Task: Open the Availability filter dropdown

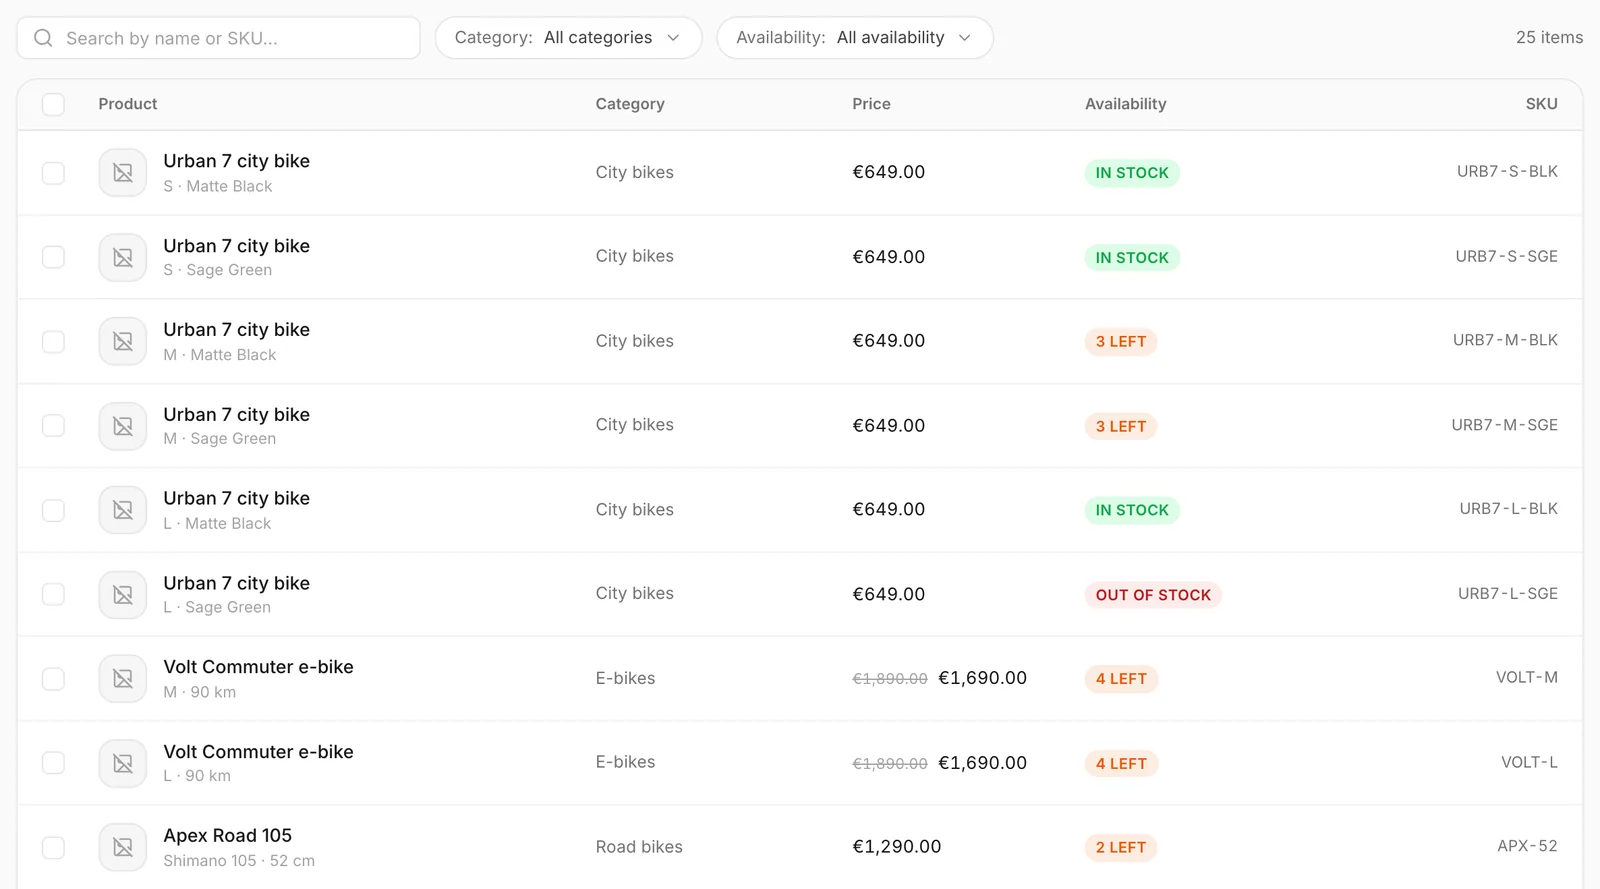Action: tap(855, 38)
